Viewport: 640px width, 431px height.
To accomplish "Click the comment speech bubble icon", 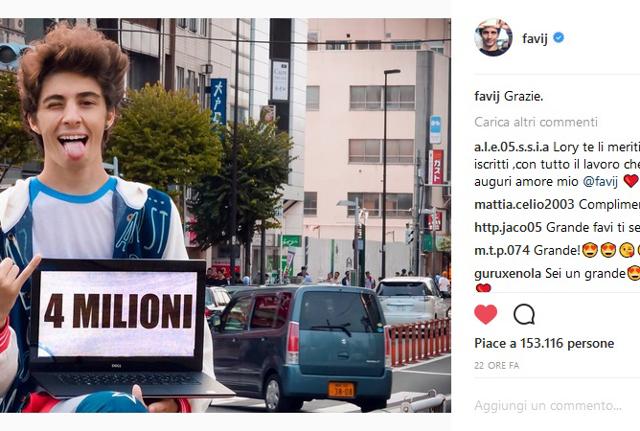I will (x=524, y=314).
